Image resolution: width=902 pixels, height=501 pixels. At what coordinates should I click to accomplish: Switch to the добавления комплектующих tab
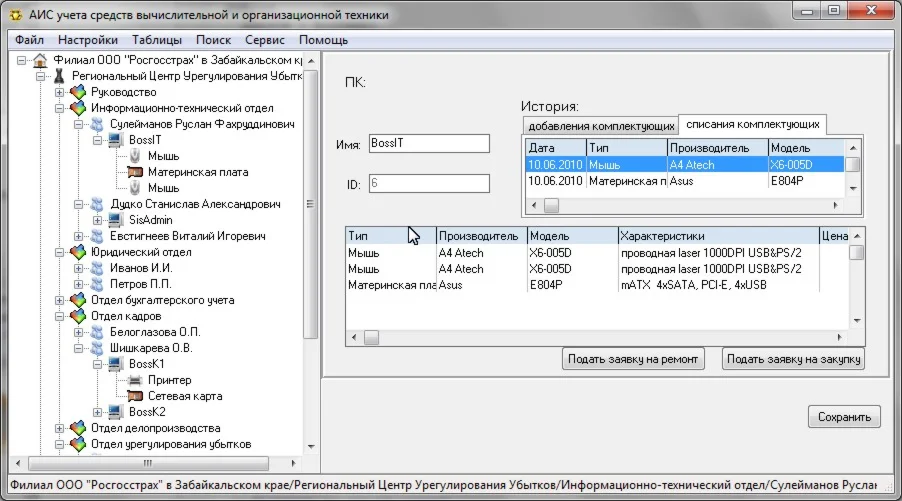click(x=600, y=127)
